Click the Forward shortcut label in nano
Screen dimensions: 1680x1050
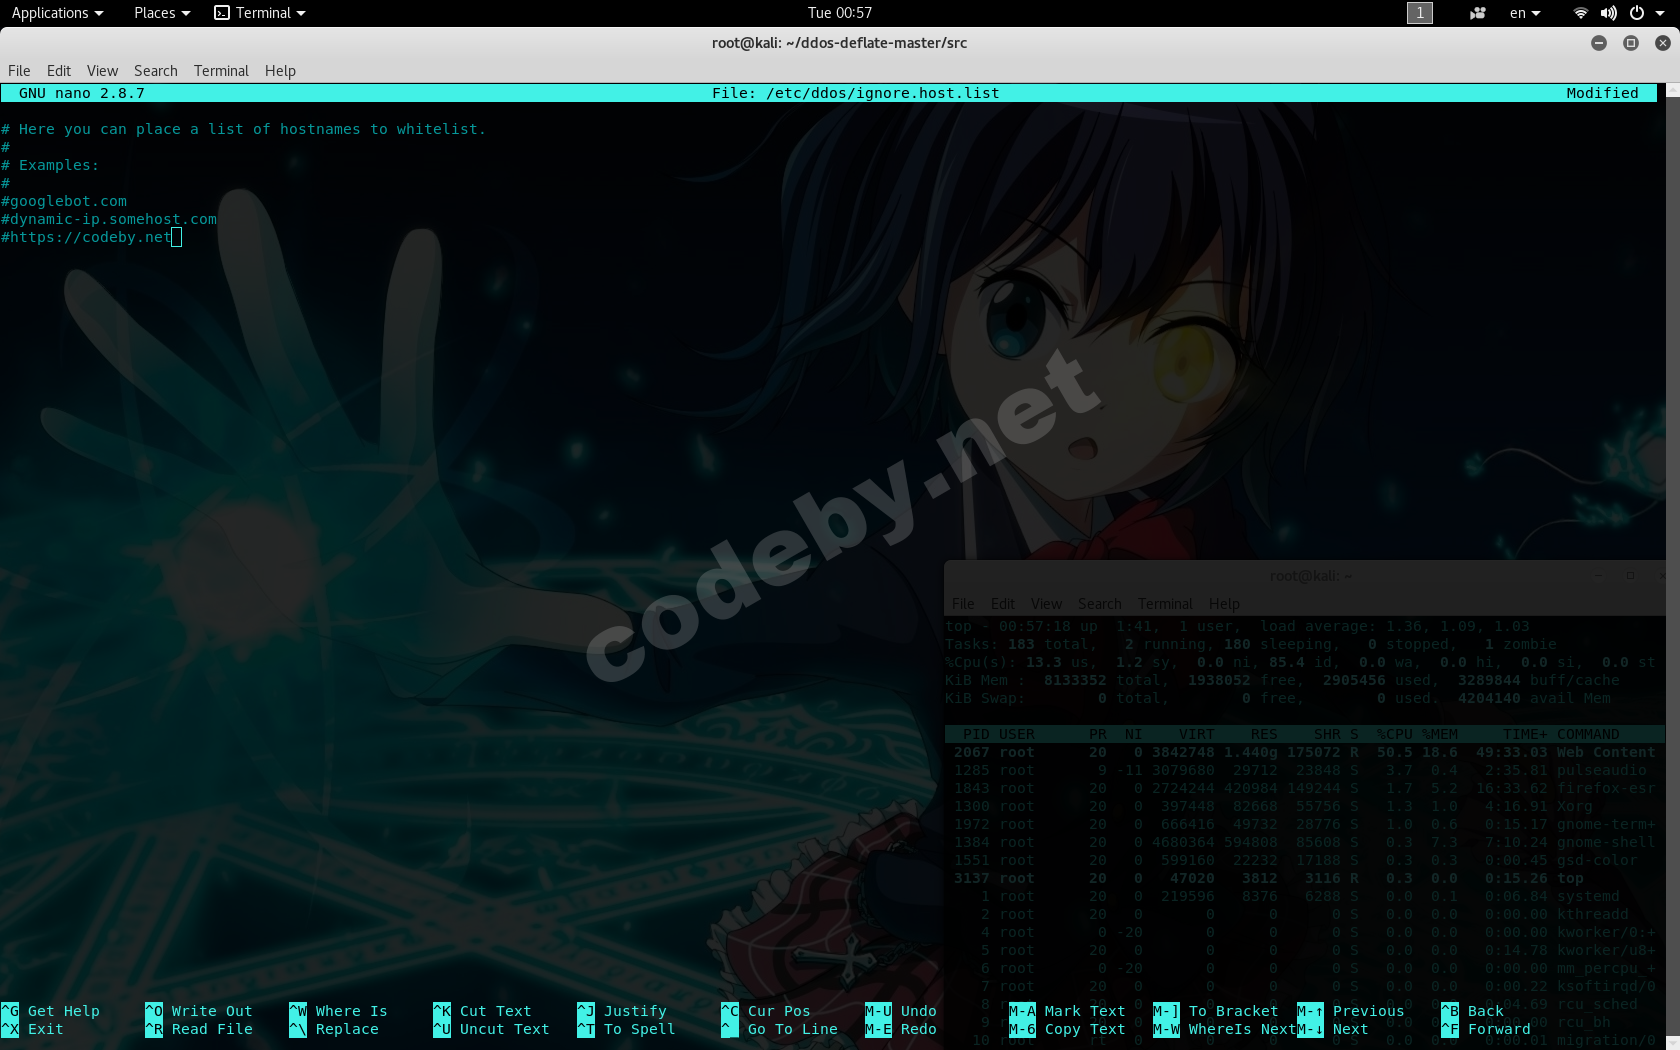point(1499,1029)
